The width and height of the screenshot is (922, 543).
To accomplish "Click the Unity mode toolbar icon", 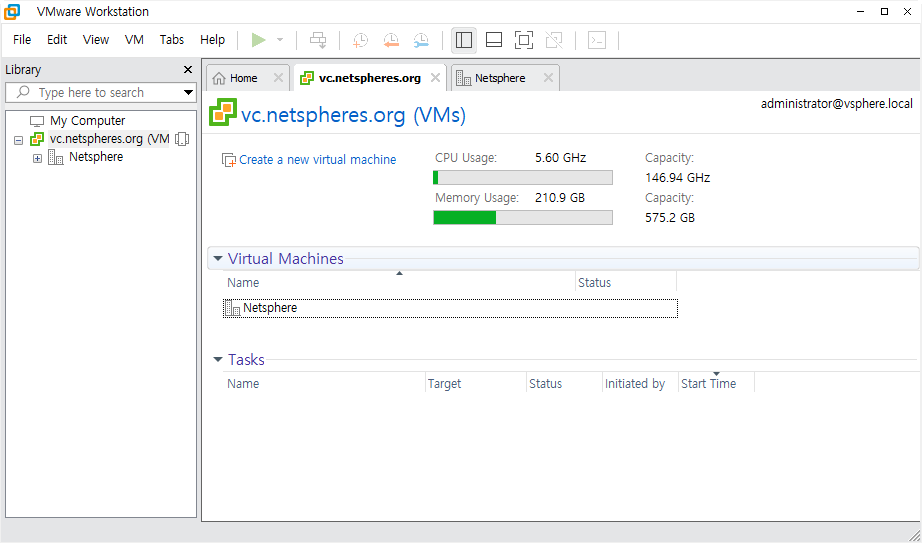I will pyautogui.click(x=554, y=40).
